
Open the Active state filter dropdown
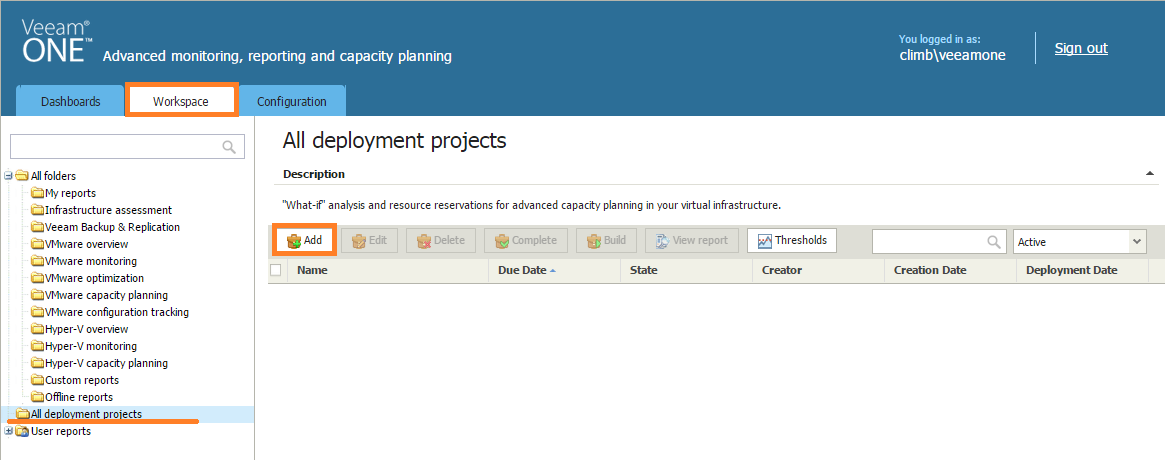click(1080, 242)
